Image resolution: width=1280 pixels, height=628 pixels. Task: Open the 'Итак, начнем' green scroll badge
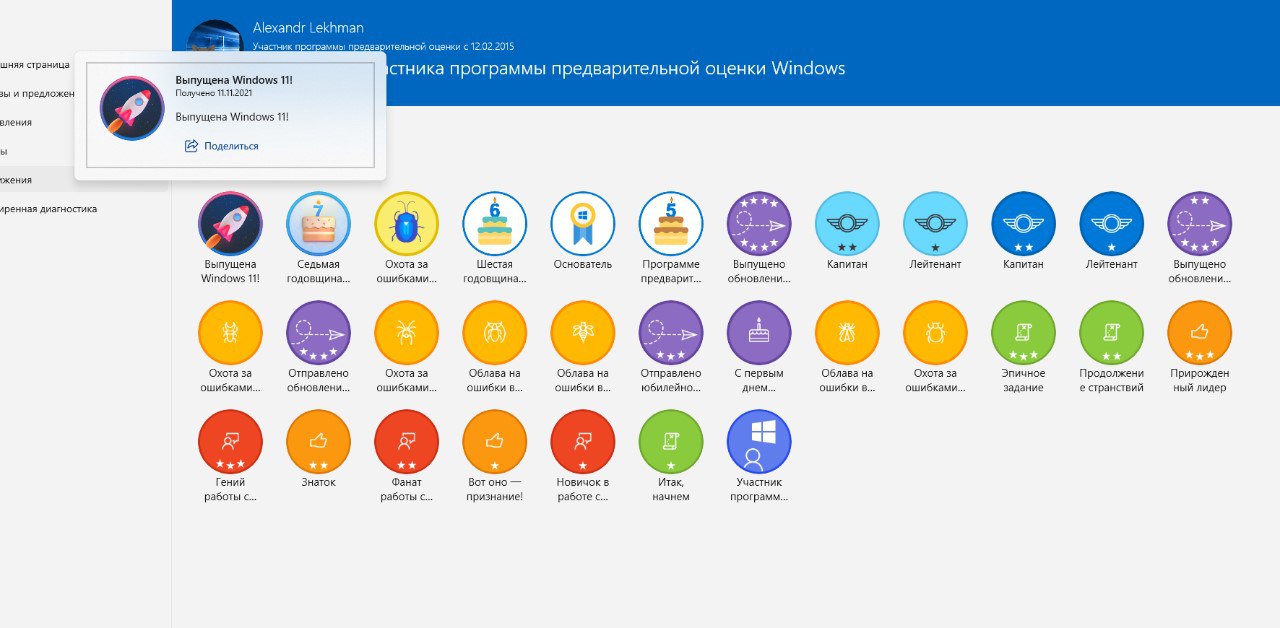coord(670,442)
